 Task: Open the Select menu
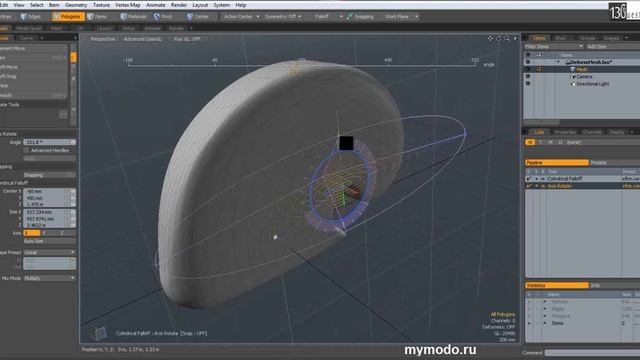click(36, 5)
